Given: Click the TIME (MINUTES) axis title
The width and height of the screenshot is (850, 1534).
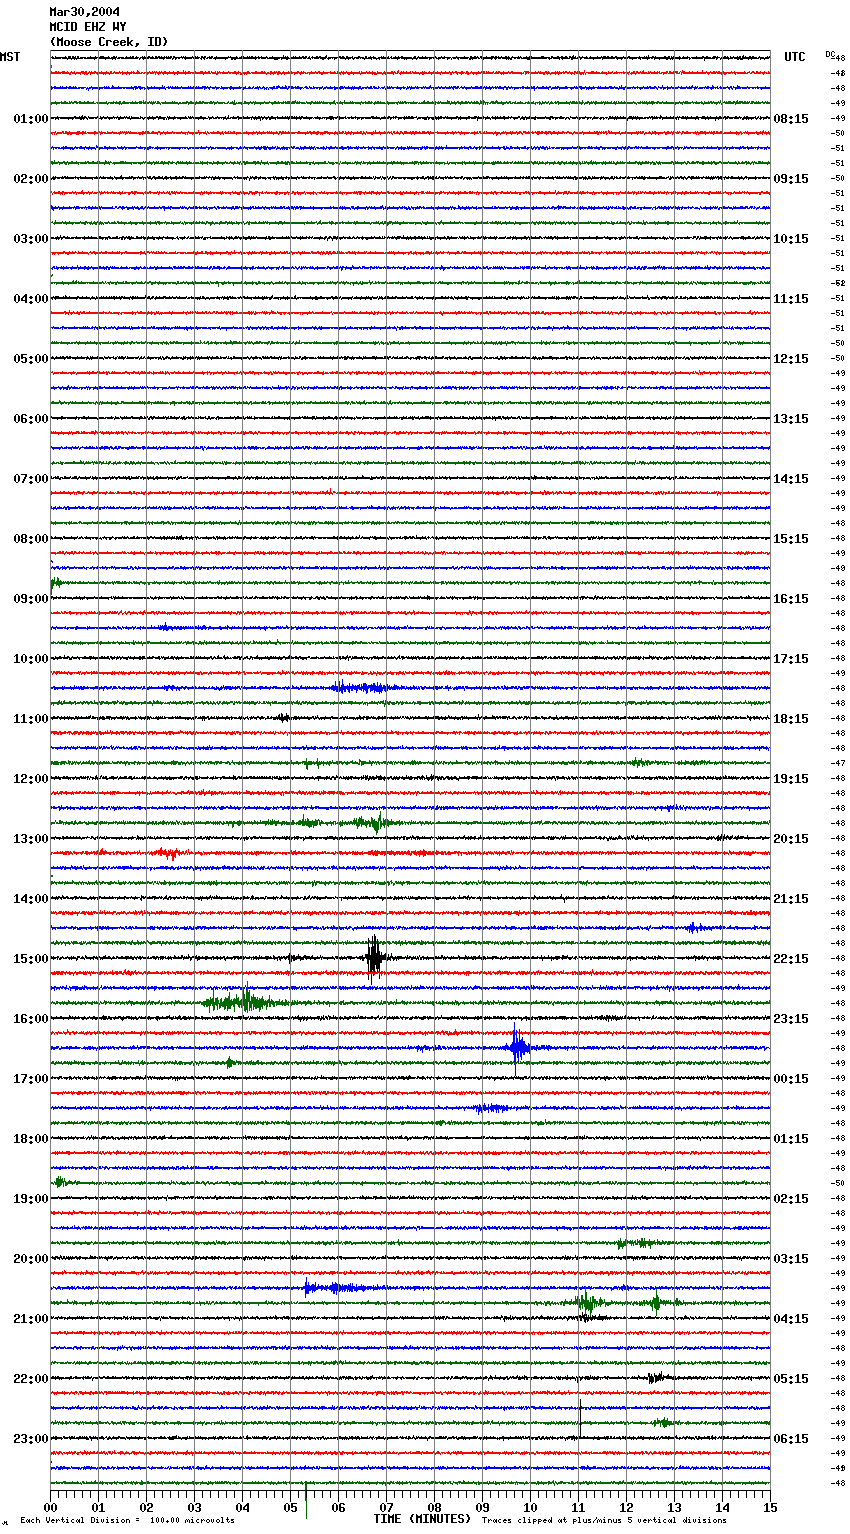Looking at the screenshot, I should 422,1519.
